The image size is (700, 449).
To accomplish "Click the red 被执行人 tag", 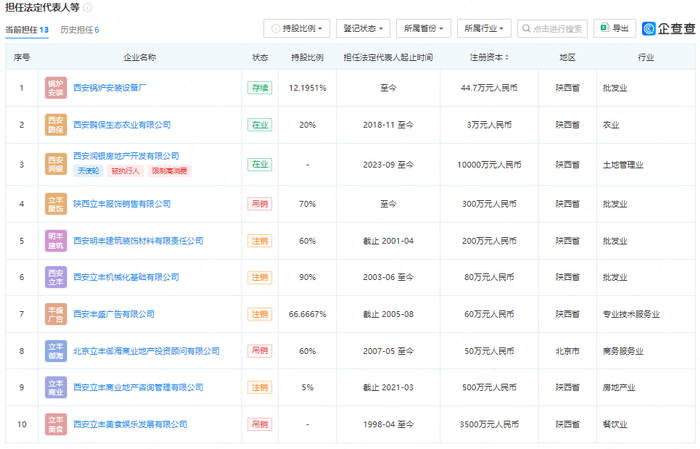I will [x=125, y=171].
